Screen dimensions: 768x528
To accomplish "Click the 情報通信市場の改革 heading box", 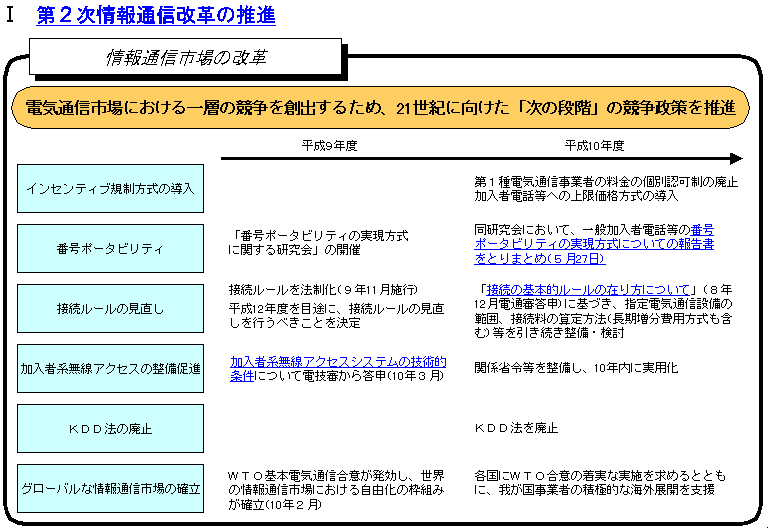I will point(186,59).
